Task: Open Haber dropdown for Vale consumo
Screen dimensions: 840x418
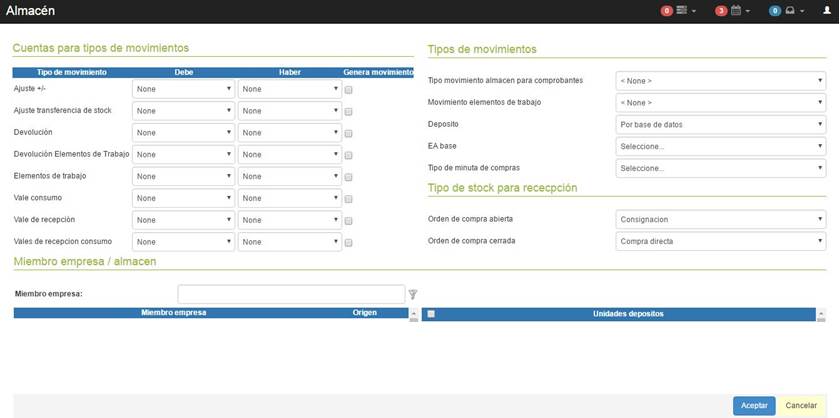Action: [289, 198]
